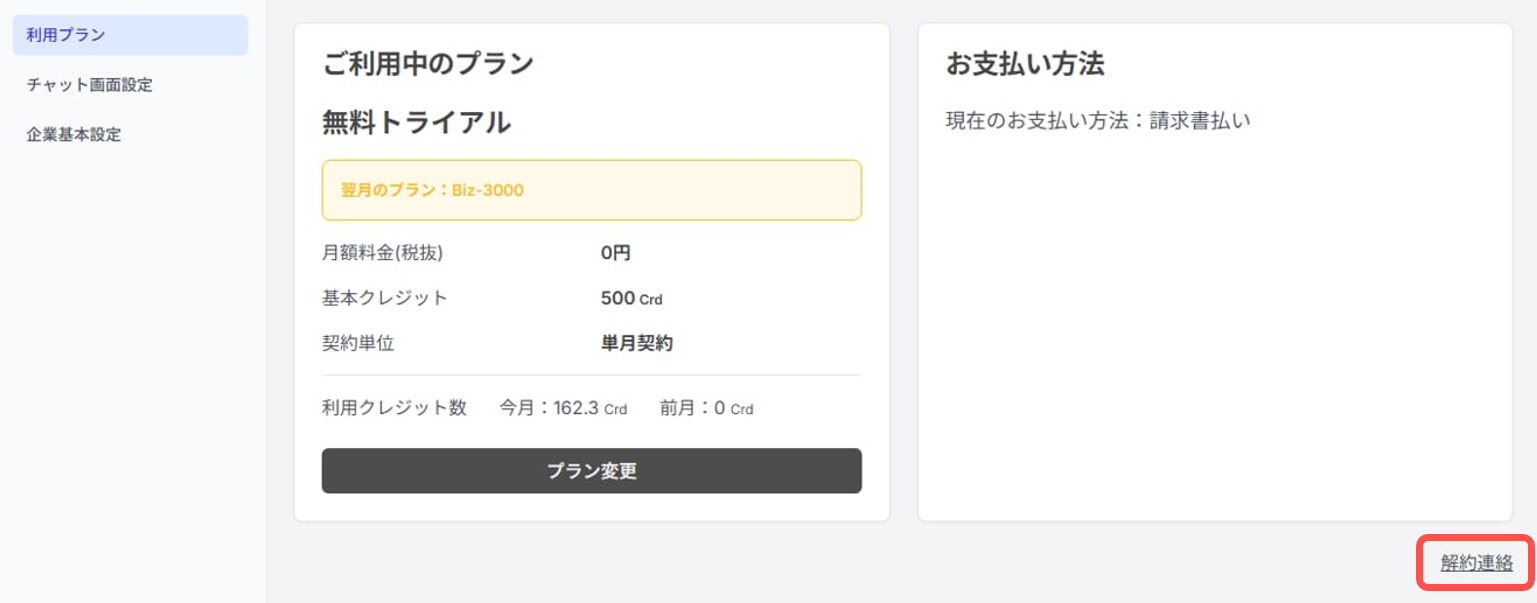Select the ご利用中のプラン card heading
Viewport: 1537px width, 603px height.
pyautogui.click(x=426, y=62)
